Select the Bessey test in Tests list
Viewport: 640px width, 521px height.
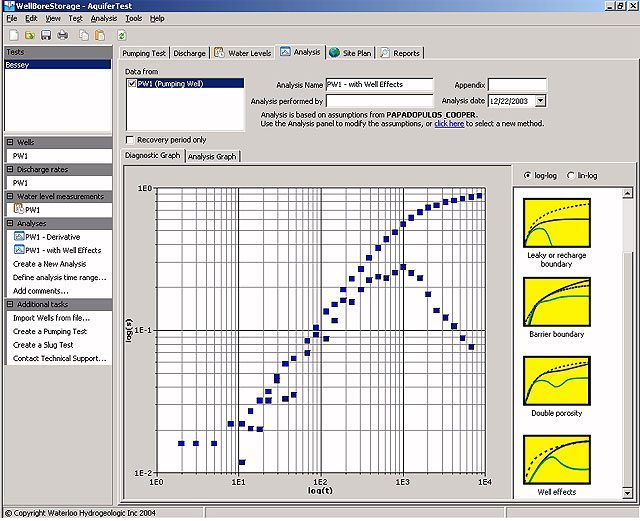[58, 65]
